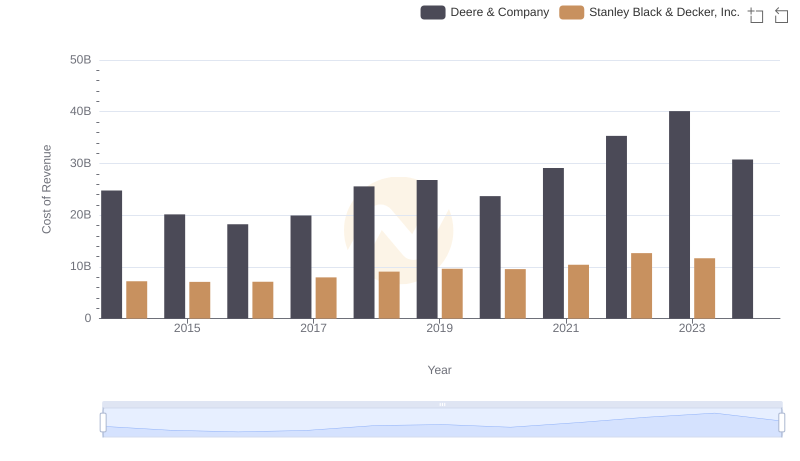Click the Deere & Company bar for 2015
The width and height of the screenshot is (800, 461).
tap(175, 266)
